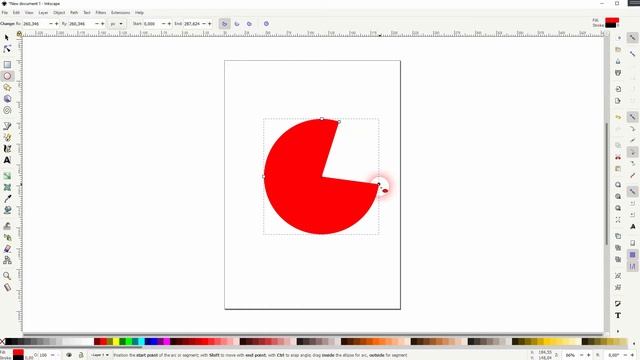Pick the magenta palette swatch
Viewport: 640px width, 360px height.
point(167,342)
